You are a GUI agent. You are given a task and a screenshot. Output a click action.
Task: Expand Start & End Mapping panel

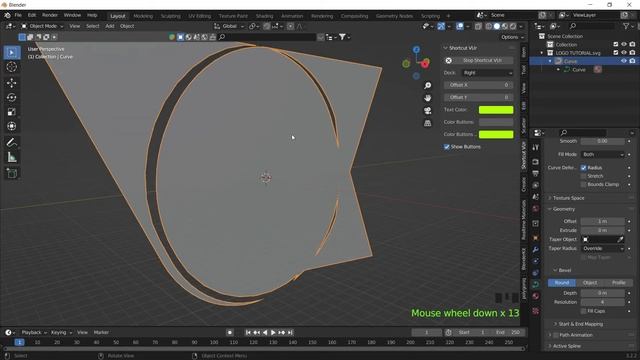pyautogui.click(x=580, y=324)
